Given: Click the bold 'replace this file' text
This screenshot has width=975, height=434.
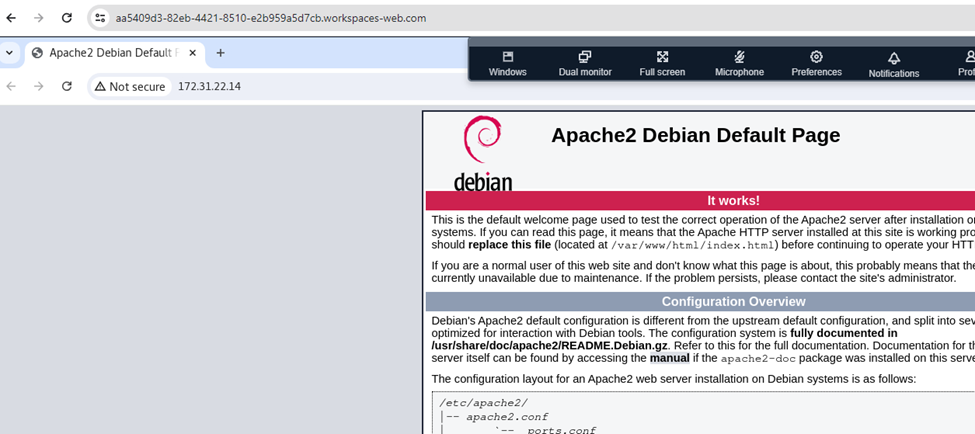Looking at the screenshot, I should [x=509, y=244].
